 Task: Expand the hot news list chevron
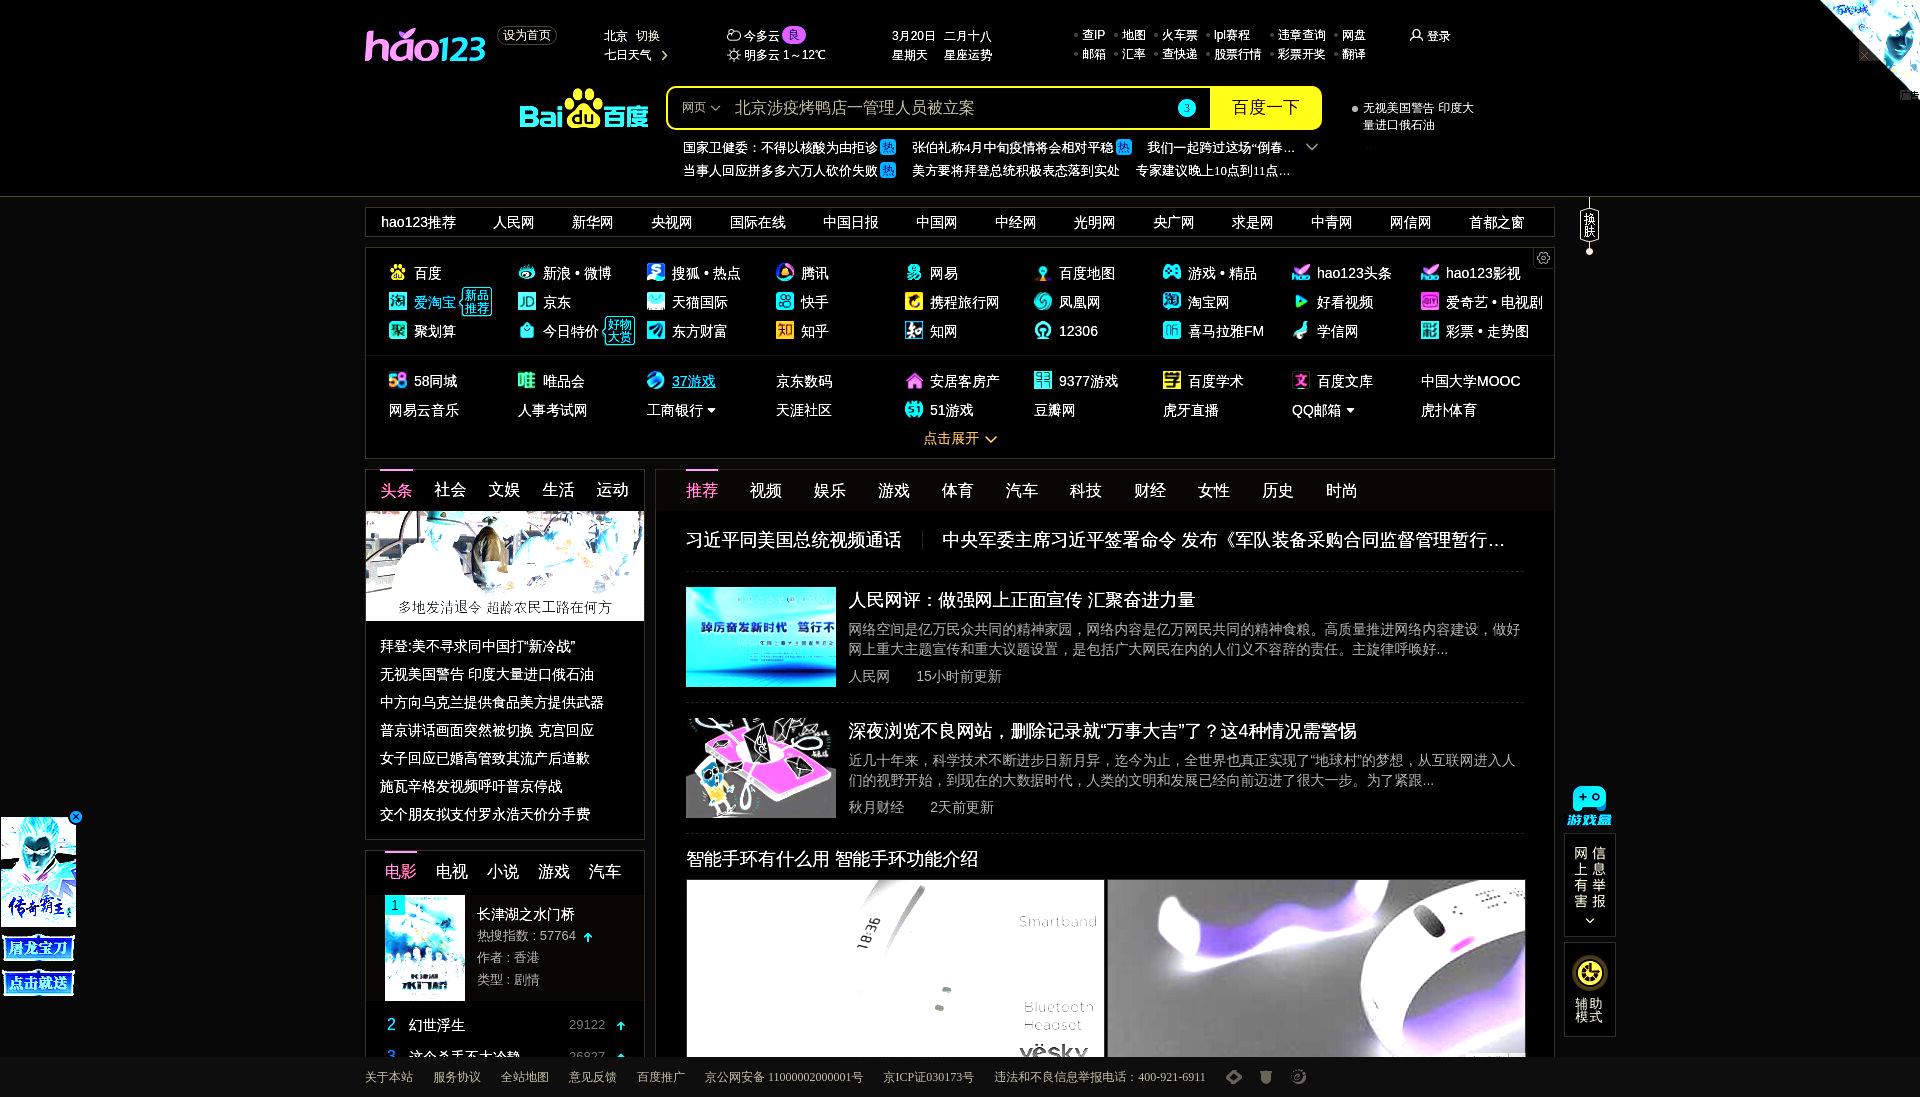1312,147
